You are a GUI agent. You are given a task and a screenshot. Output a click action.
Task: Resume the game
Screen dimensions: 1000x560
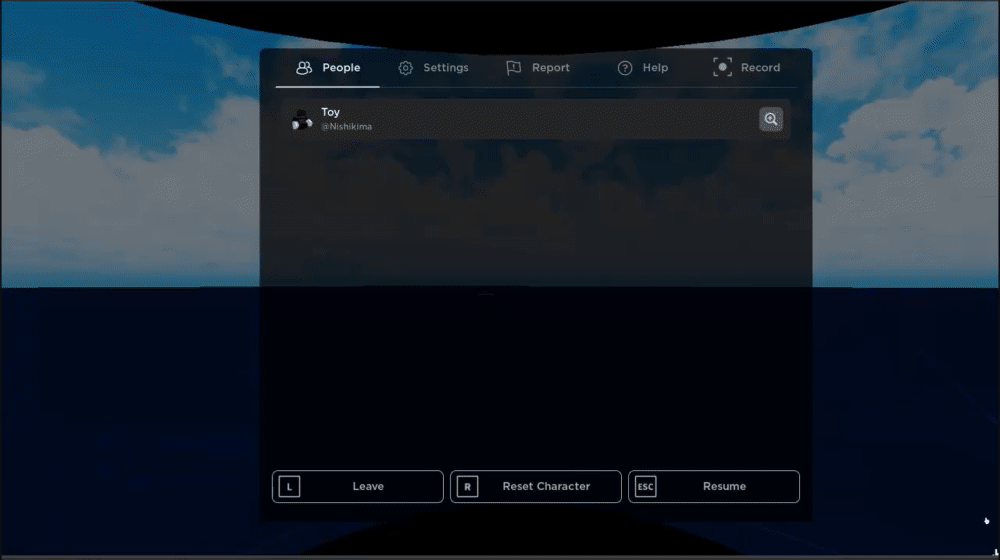pyautogui.click(x=714, y=487)
